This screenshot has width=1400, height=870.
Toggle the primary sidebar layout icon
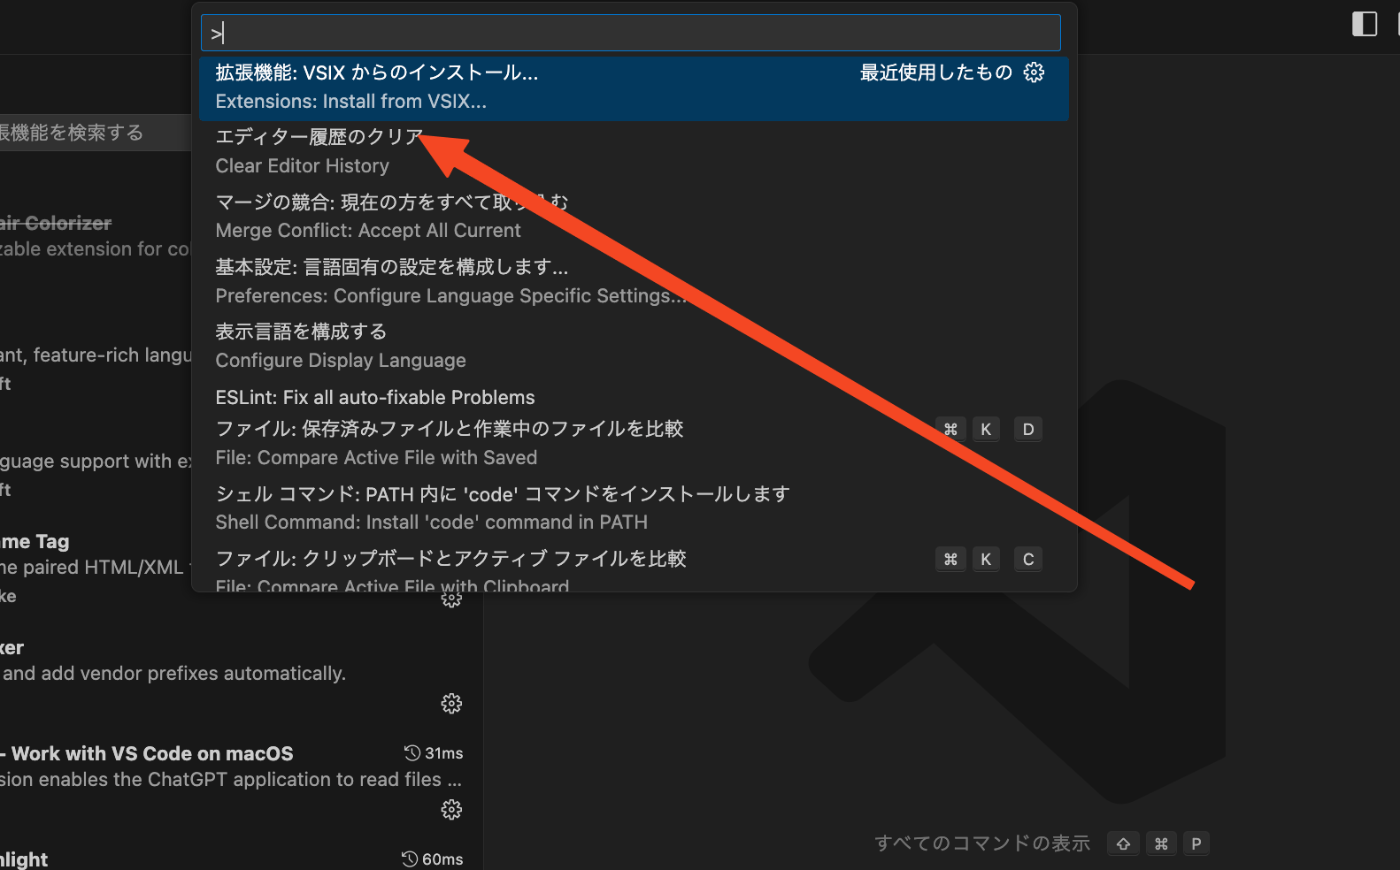1364,23
